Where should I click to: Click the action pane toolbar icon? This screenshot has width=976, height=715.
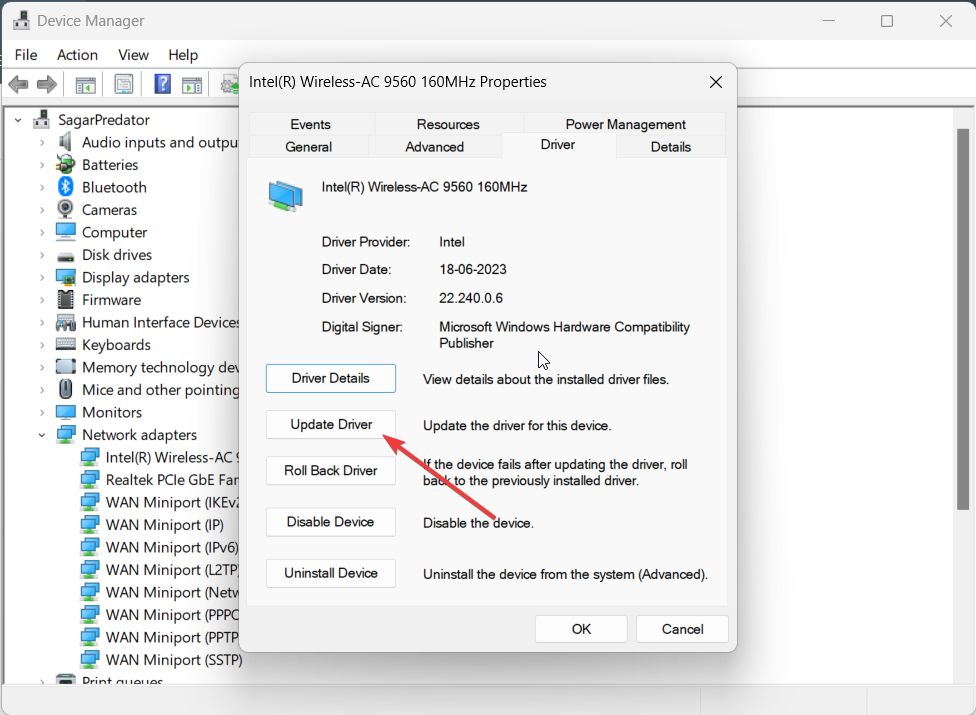tap(192, 85)
